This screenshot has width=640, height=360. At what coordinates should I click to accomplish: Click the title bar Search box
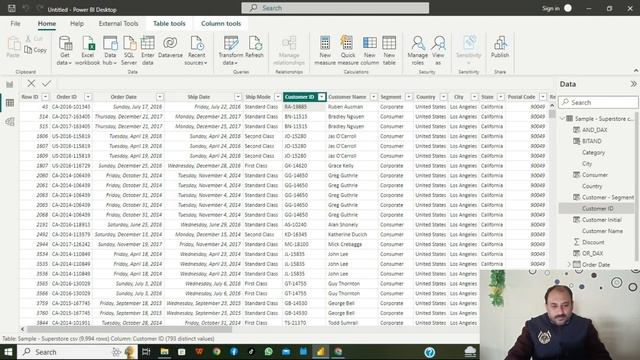click(x=335, y=8)
